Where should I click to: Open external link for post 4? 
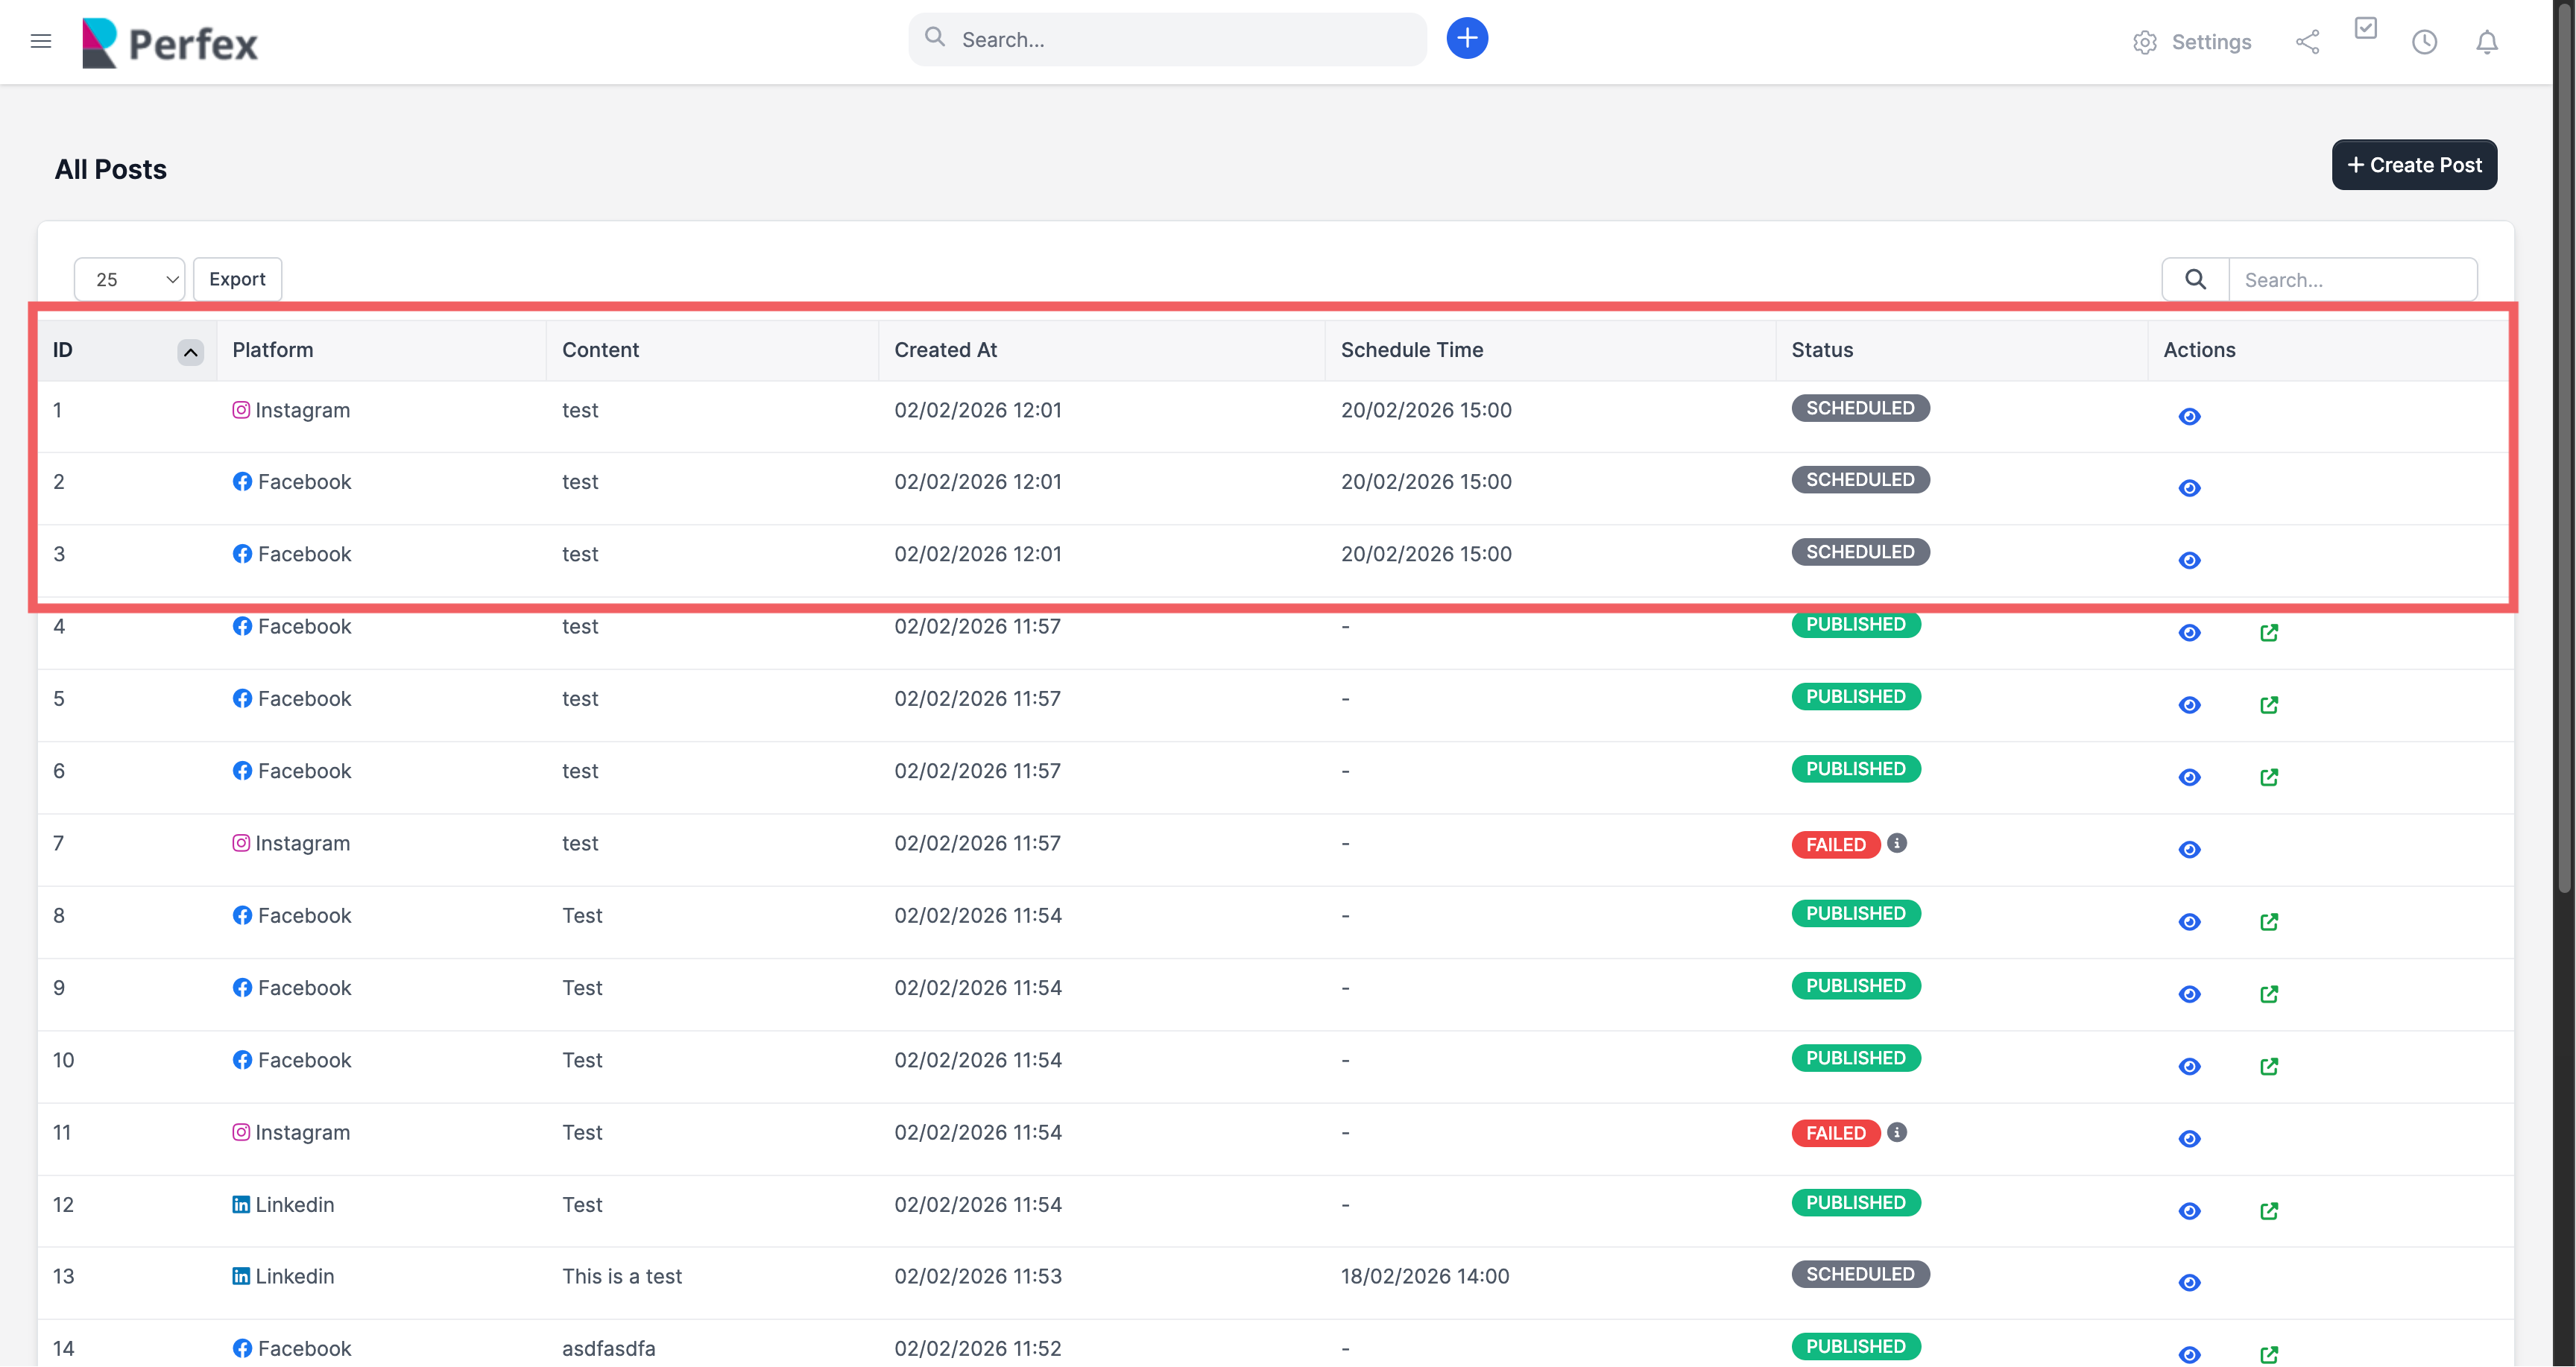coord(2268,633)
